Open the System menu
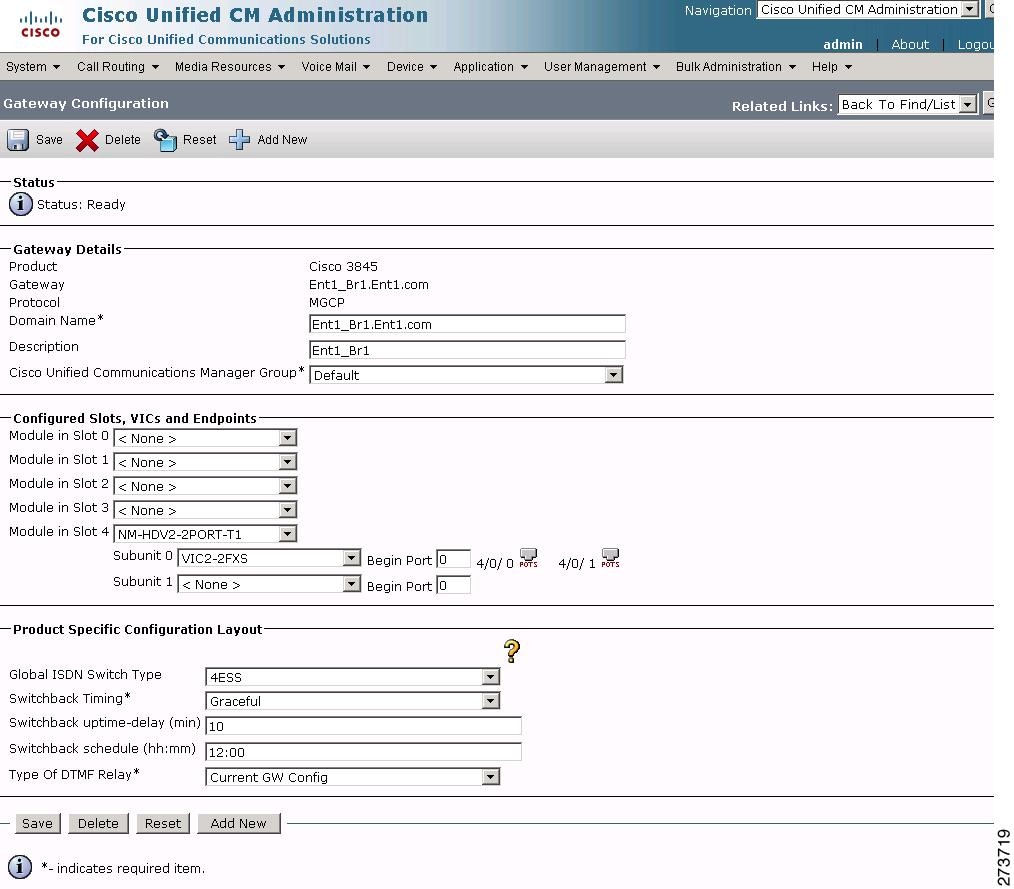This screenshot has height=889, width=1014. pyautogui.click(x=33, y=67)
